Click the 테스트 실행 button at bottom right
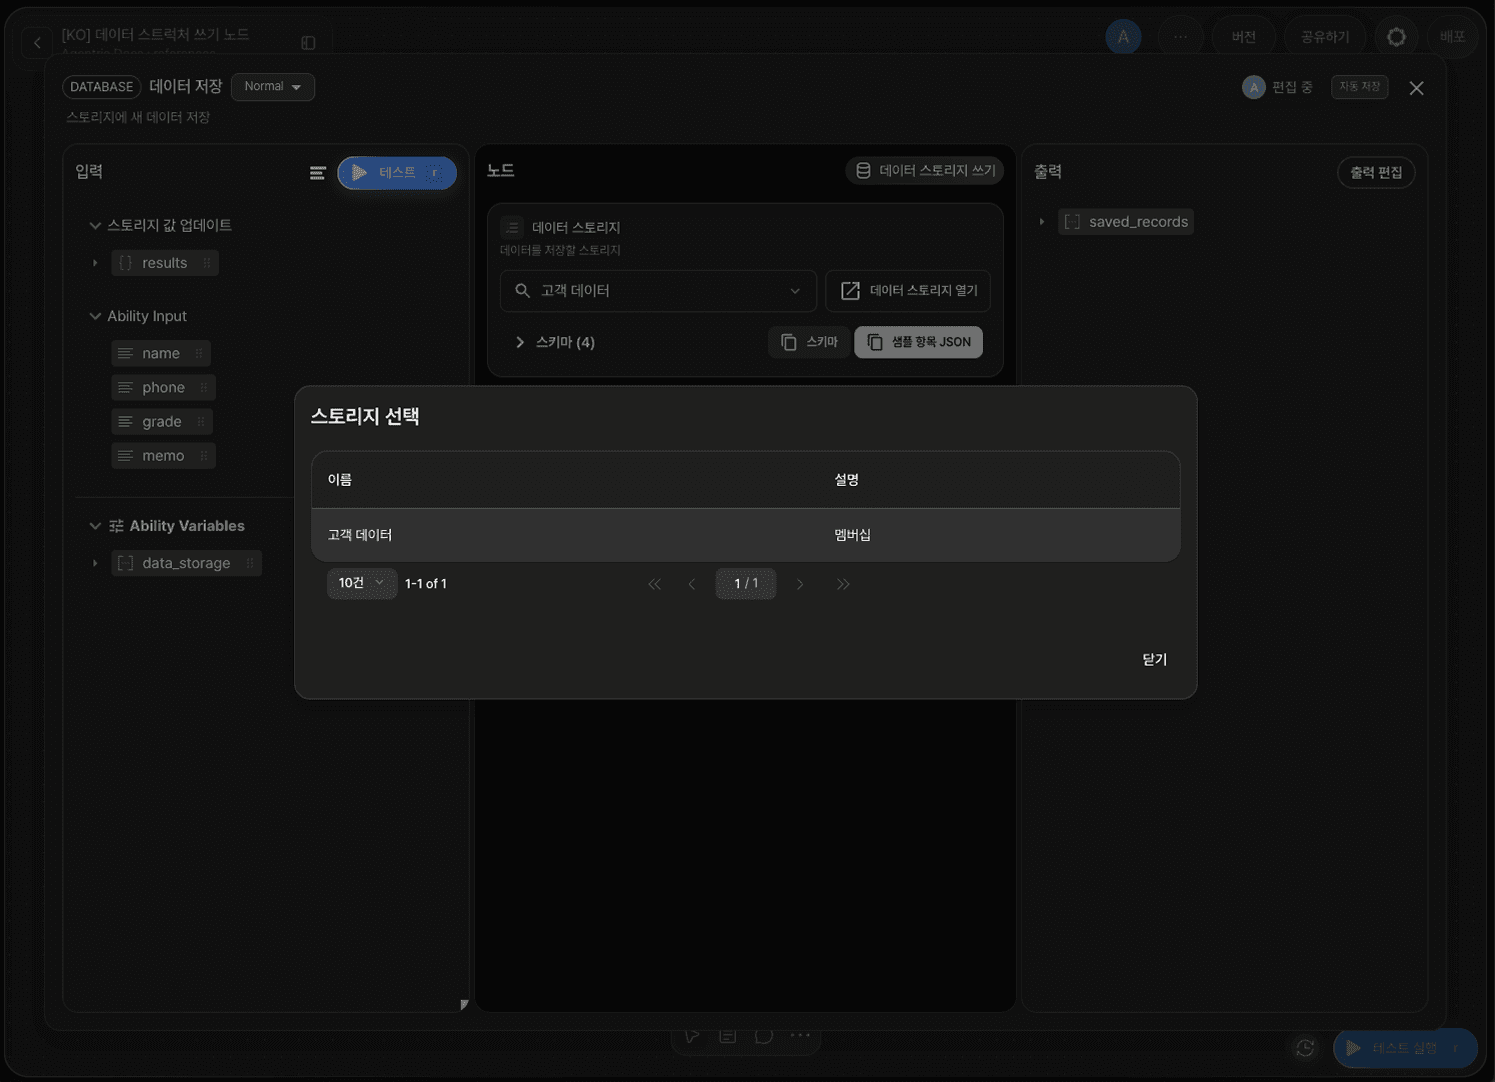Screen dimensions: 1495x1082 (x=1405, y=1048)
